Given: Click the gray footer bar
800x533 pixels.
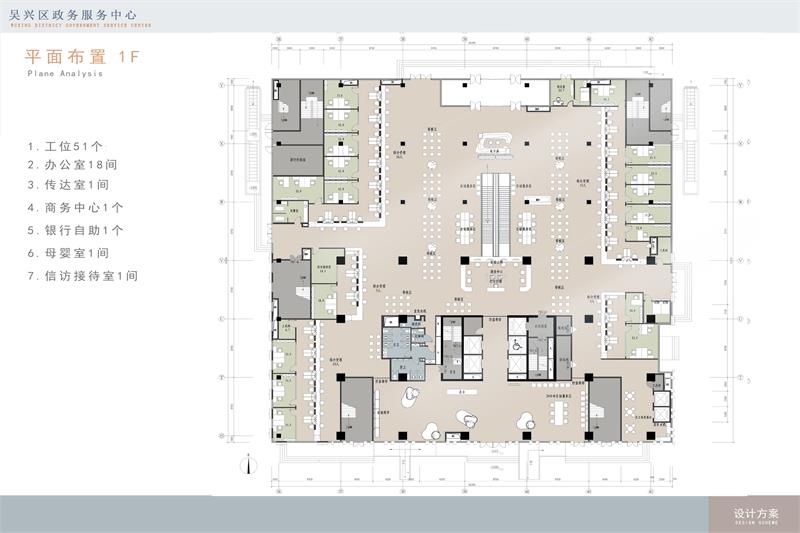Looking at the screenshot, I should coord(350,514).
